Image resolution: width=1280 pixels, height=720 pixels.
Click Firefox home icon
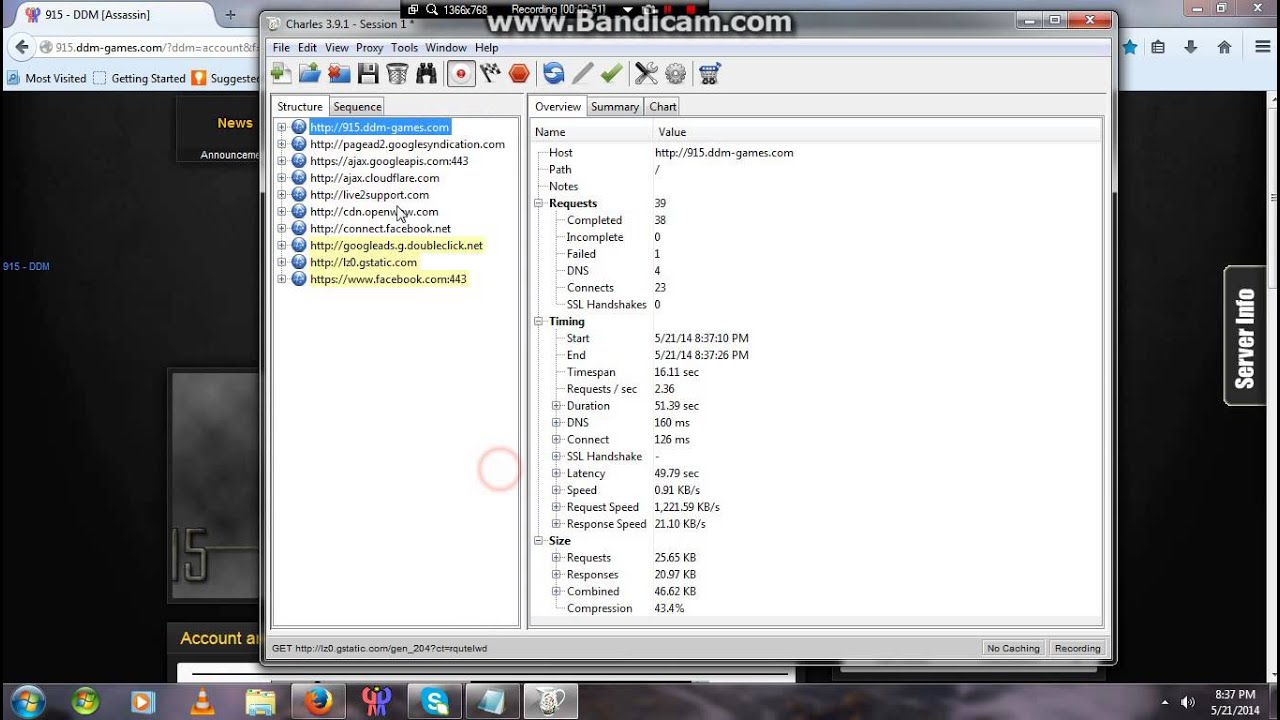tap(1224, 47)
